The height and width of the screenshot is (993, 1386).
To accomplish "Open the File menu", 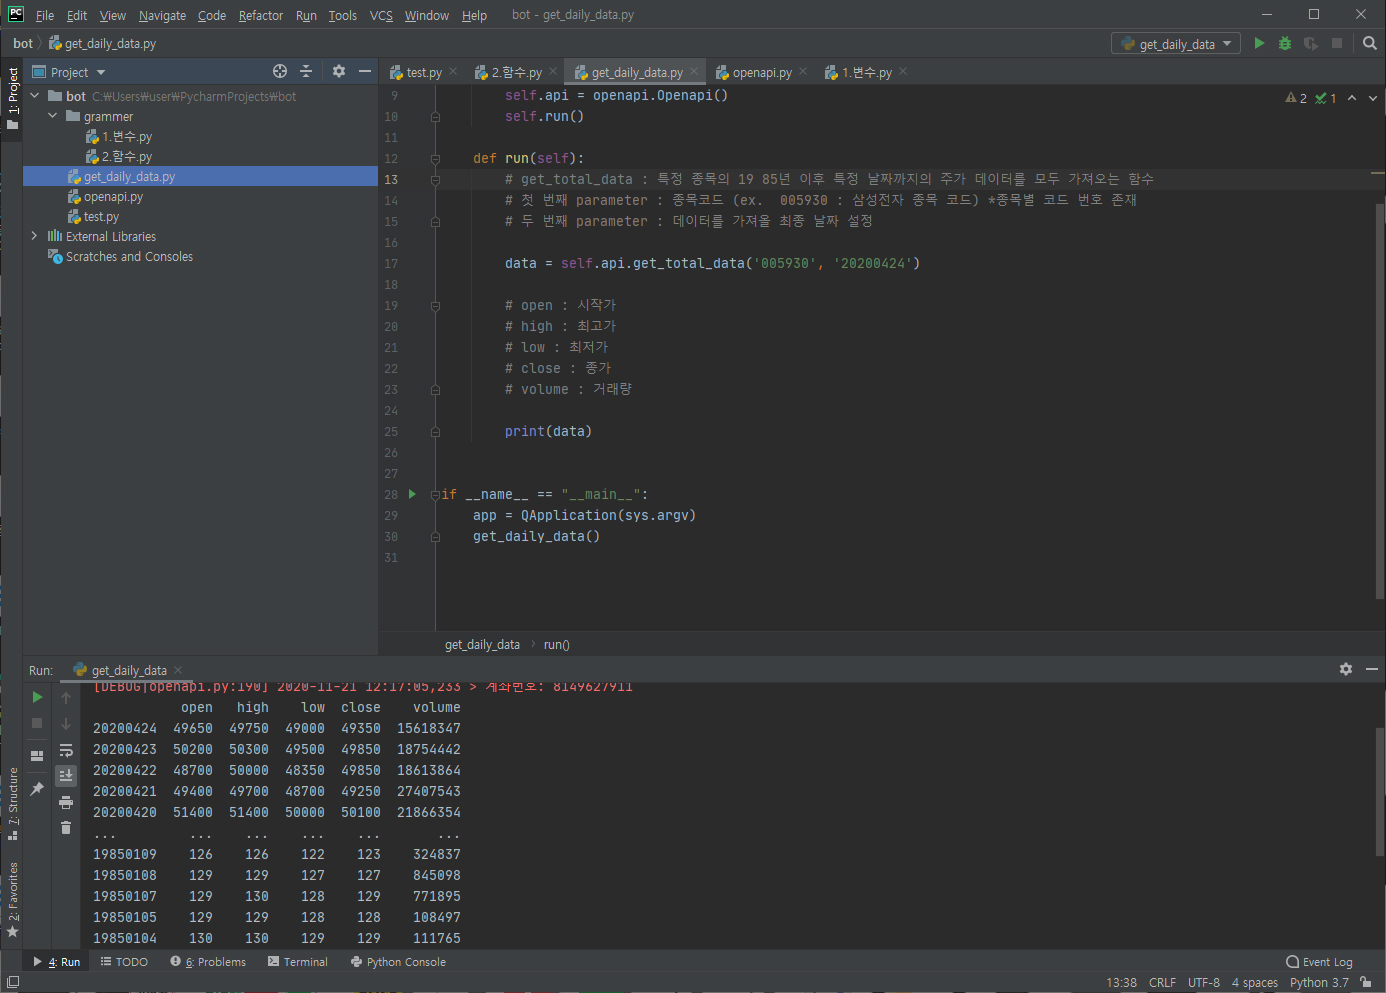I will click(x=45, y=15).
